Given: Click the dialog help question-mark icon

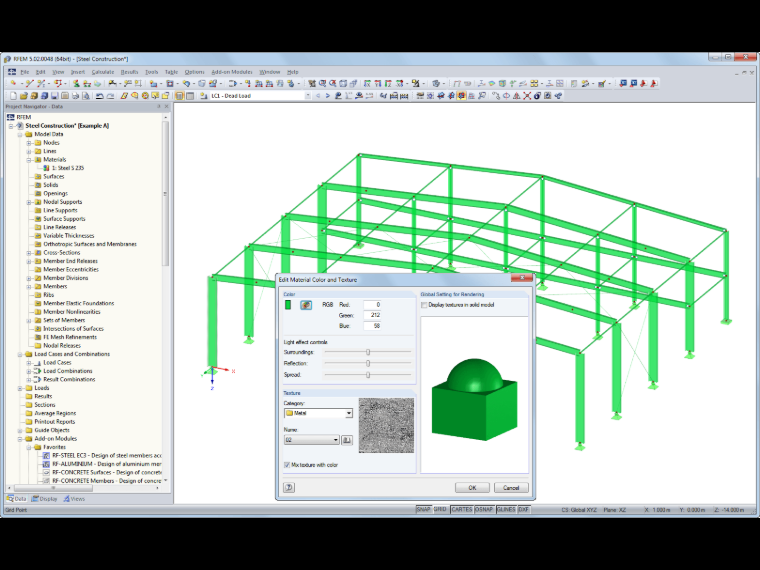Looking at the screenshot, I should pyautogui.click(x=289, y=488).
